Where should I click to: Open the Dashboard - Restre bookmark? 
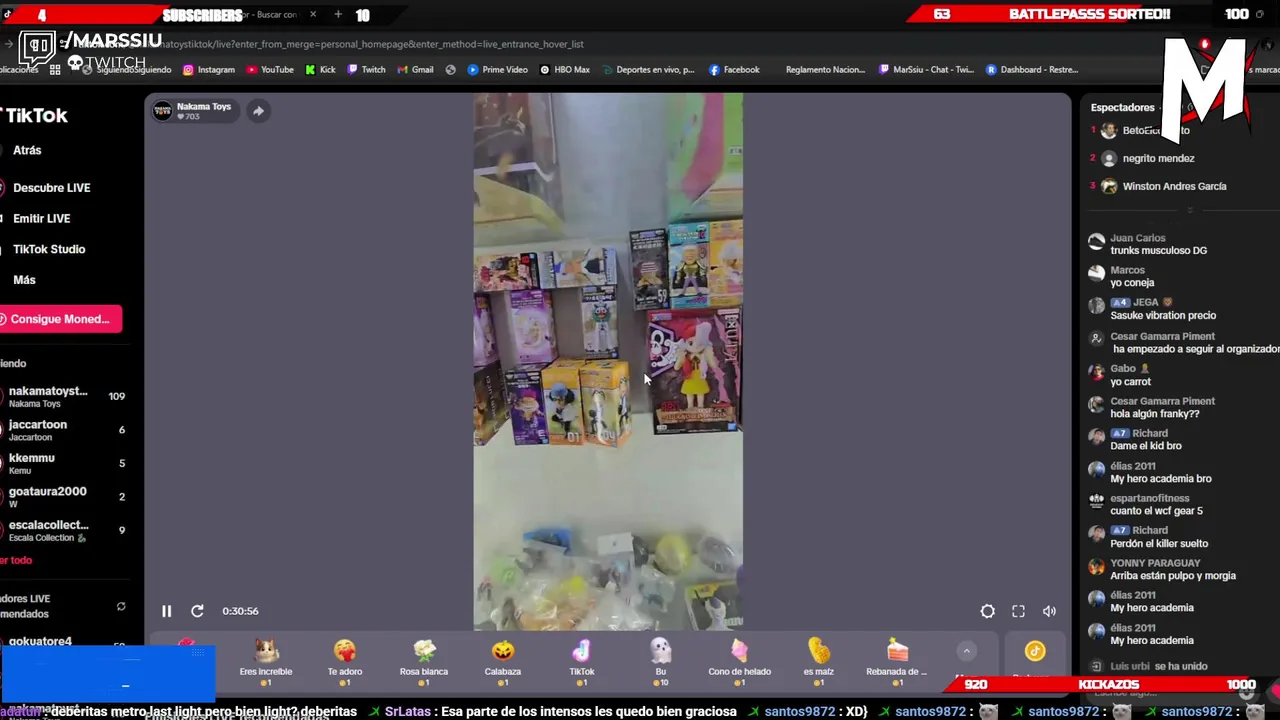(1032, 70)
